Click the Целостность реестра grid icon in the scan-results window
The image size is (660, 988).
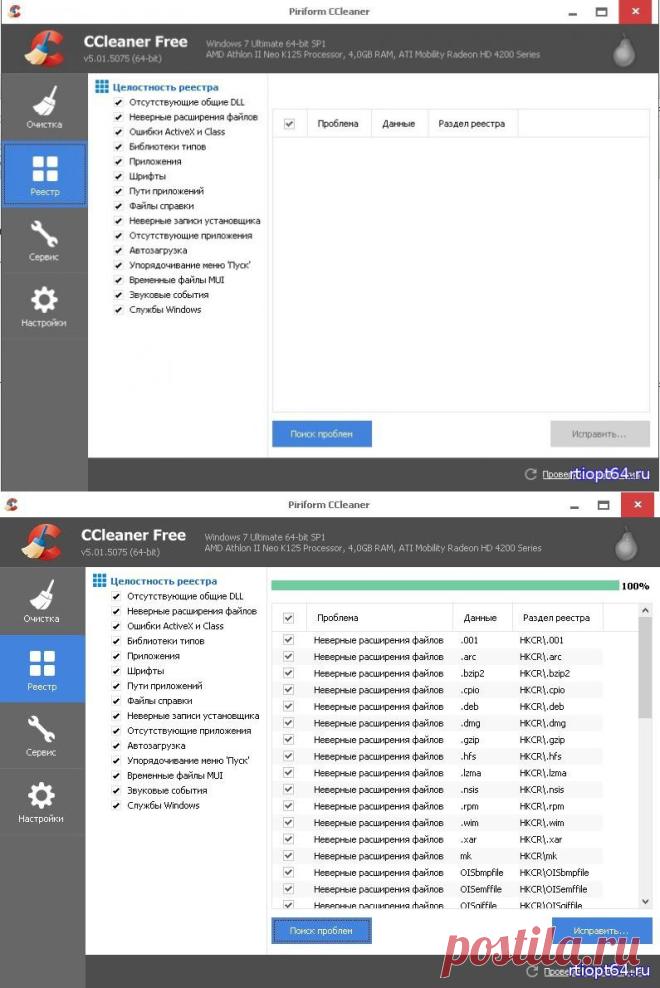coord(100,580)
